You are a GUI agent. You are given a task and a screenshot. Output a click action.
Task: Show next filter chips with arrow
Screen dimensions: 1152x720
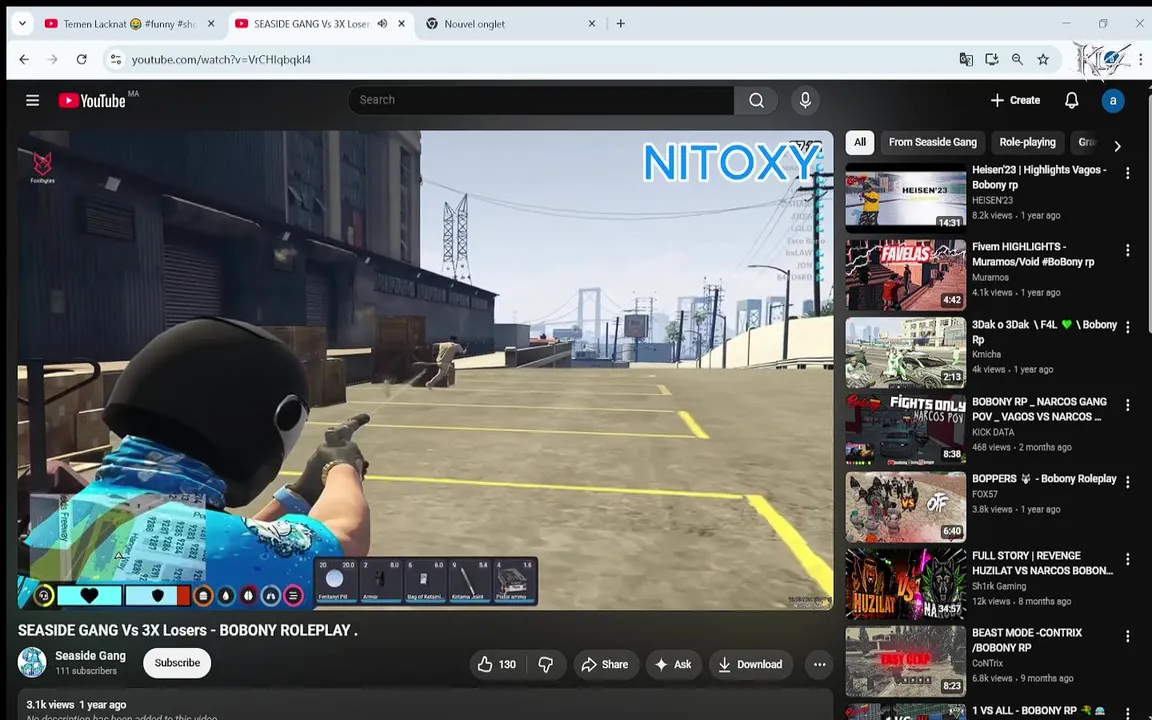[1117, 145]
